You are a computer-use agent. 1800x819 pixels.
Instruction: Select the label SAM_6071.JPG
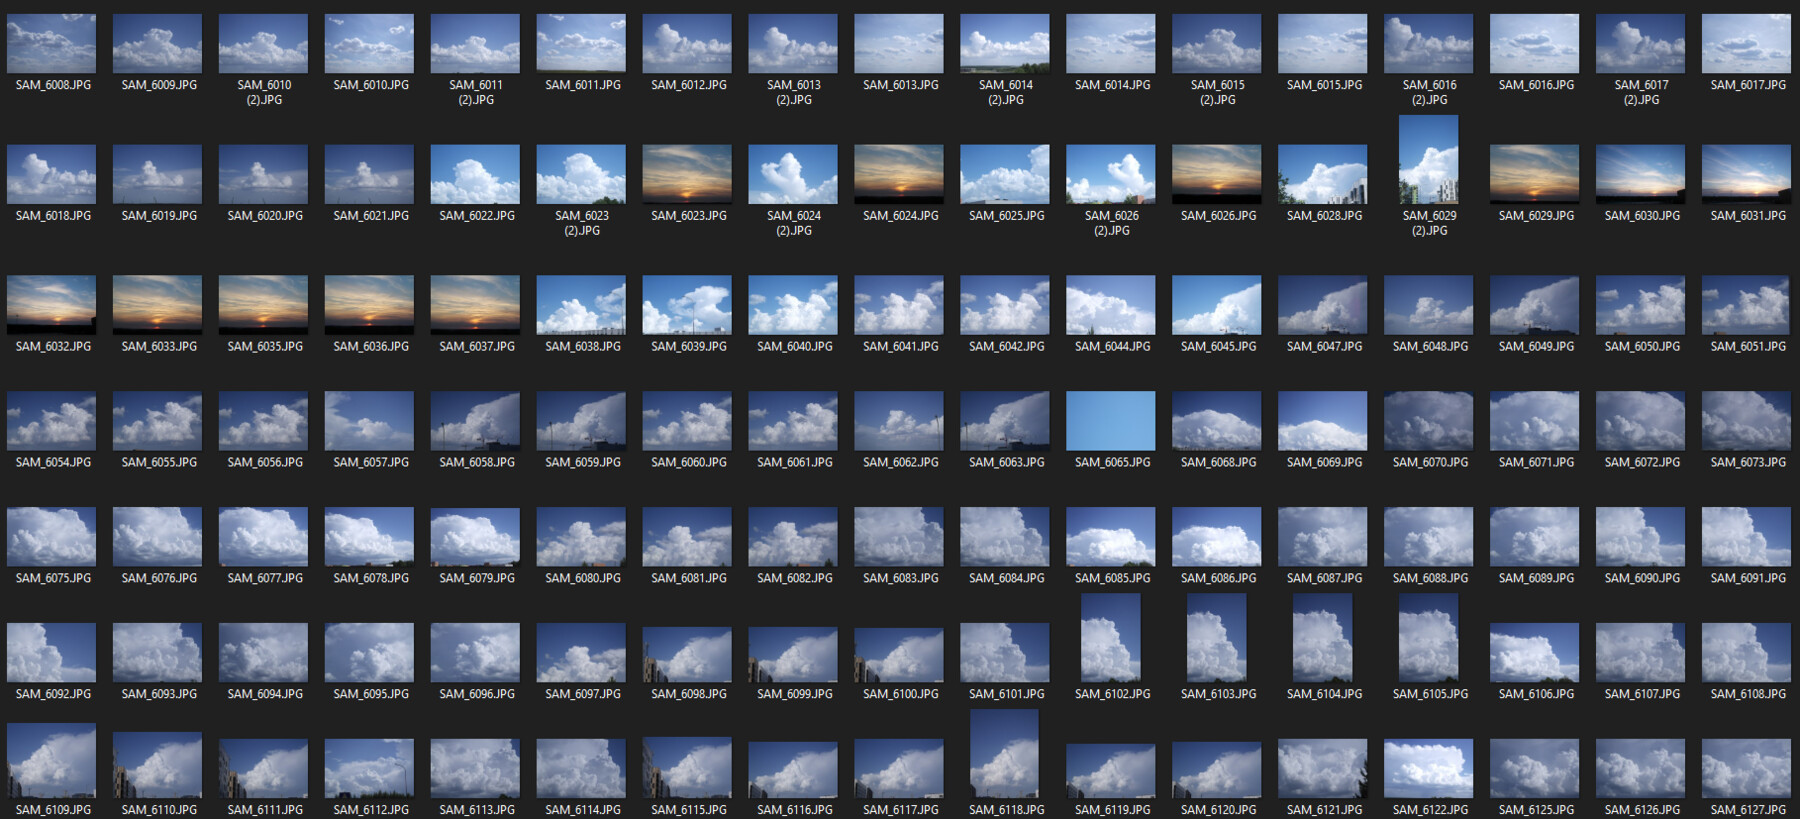[1537, 463]
